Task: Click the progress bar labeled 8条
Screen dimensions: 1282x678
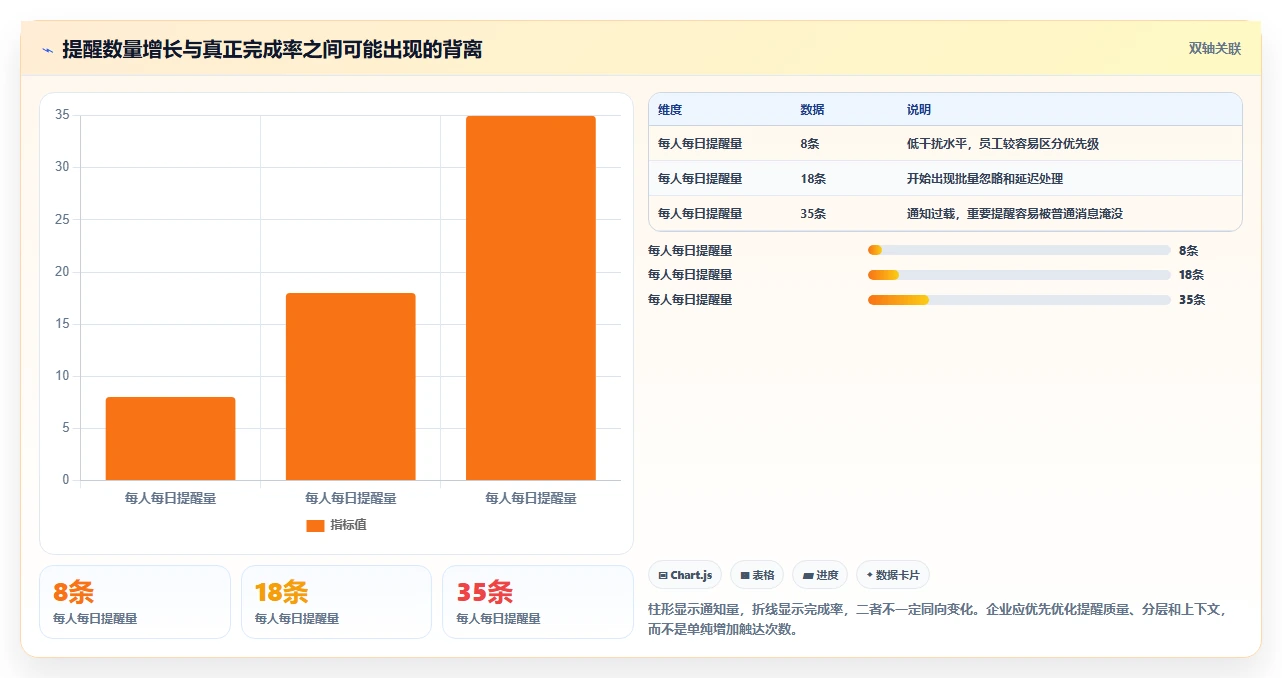Action: point(1019,250)
